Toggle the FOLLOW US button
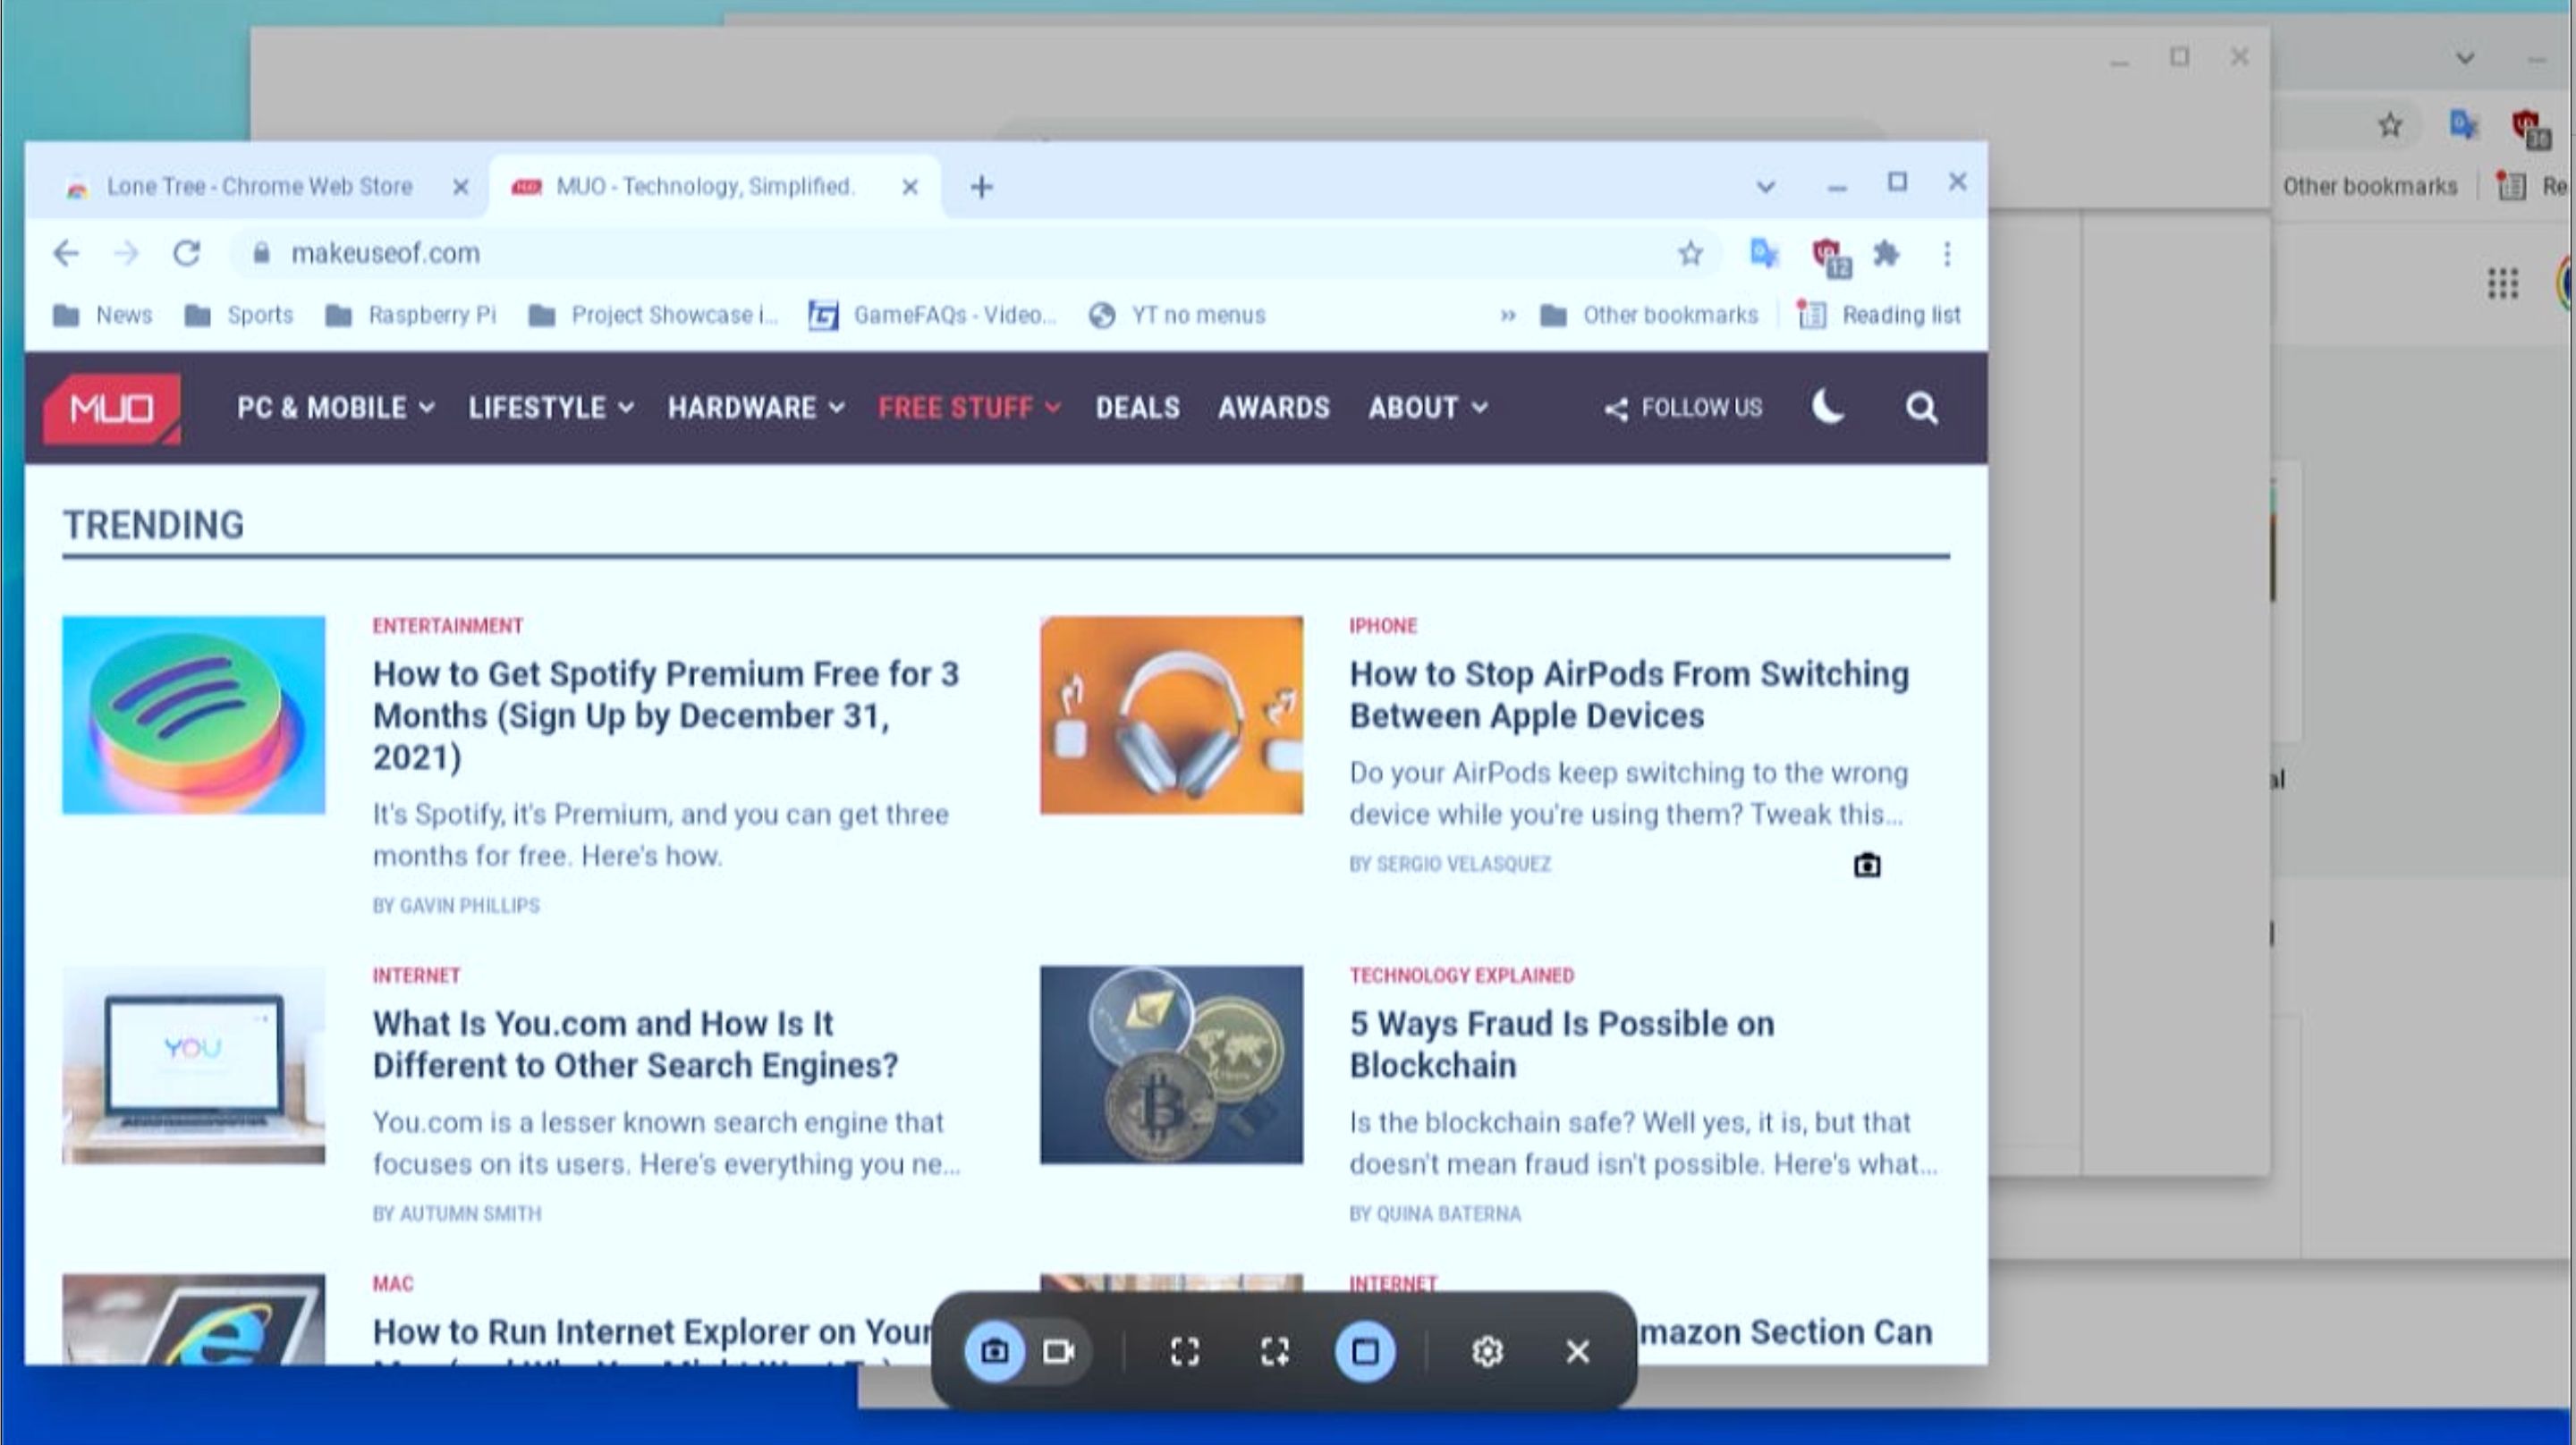Viewport: 2576px width, 1445px height. tap(1682, 407)
